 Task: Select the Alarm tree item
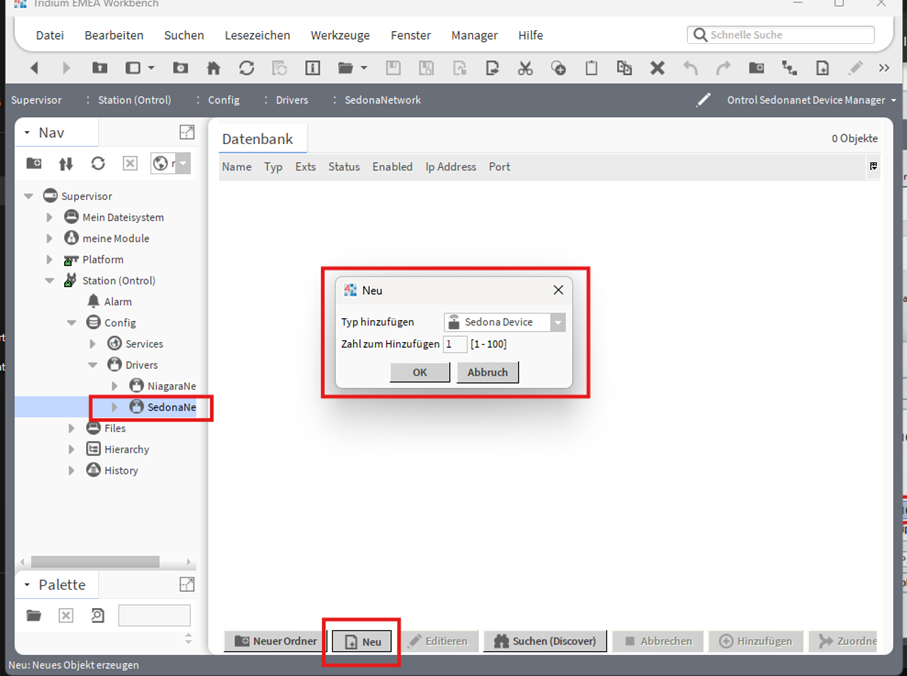[x=118, y=302]
